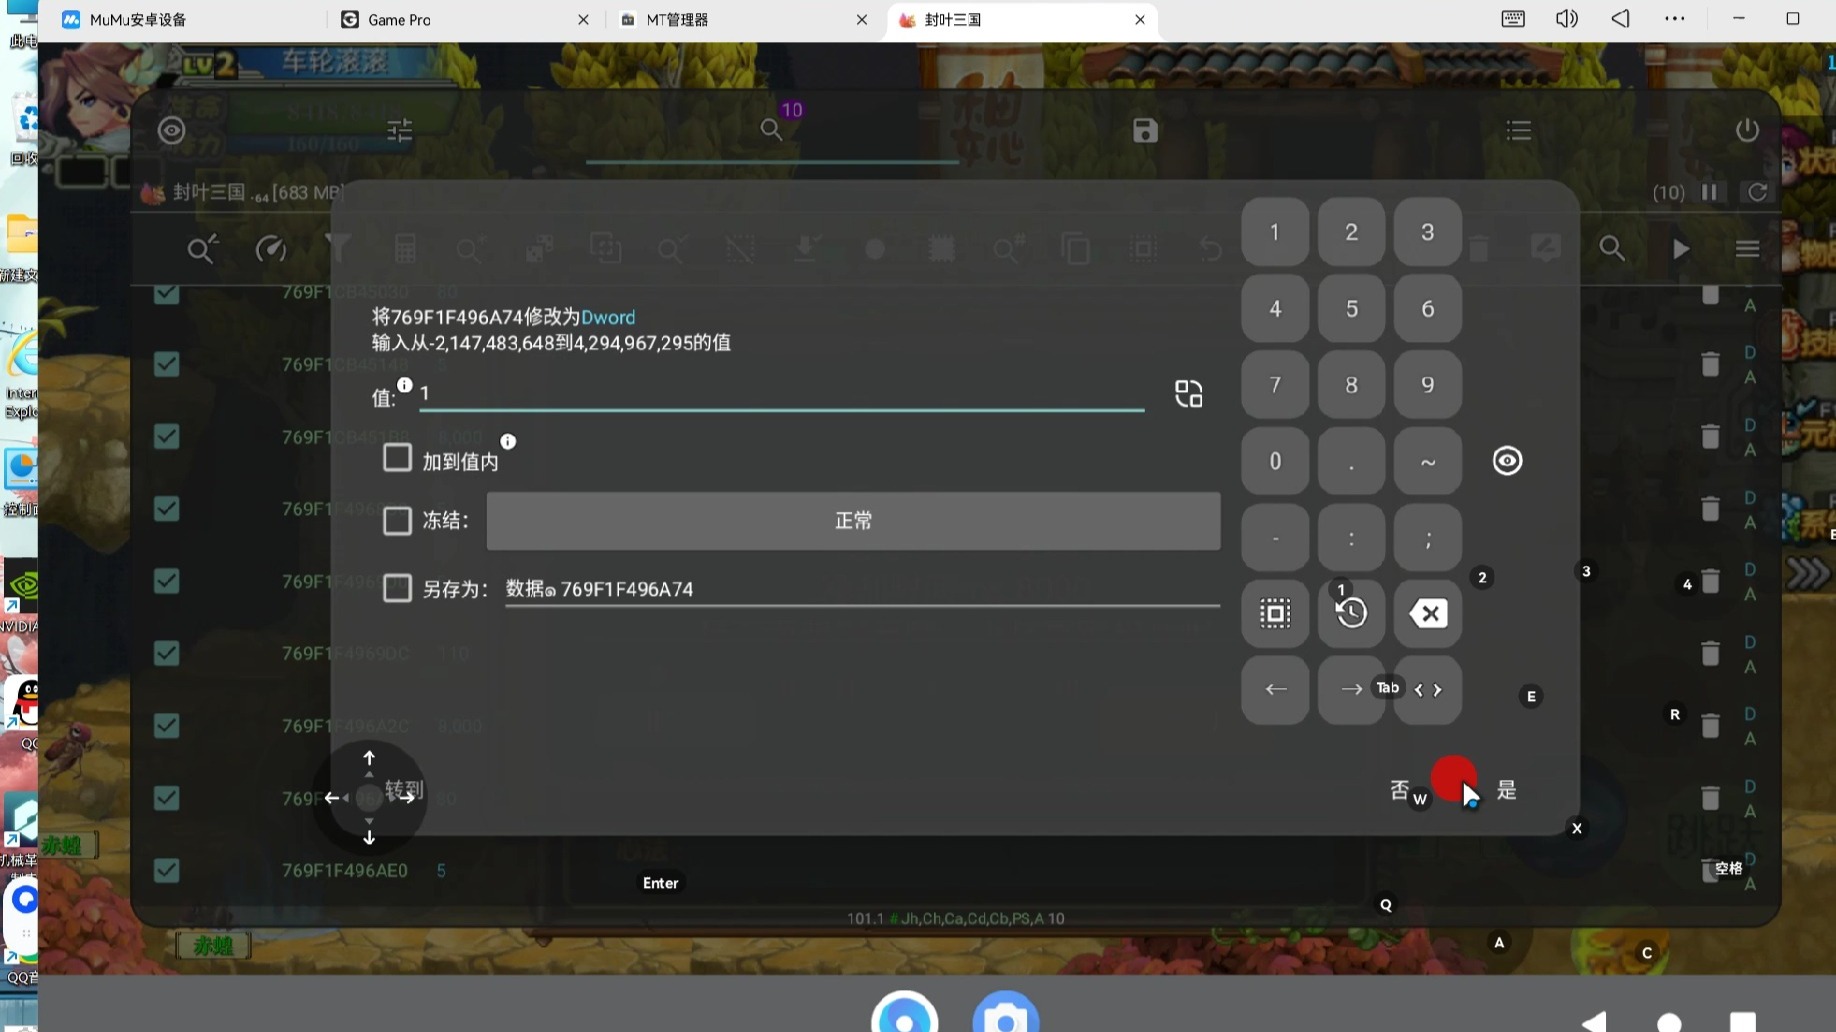Refresh the search results values
Image resolution: width=1836 pixels, height=1032 pixels.
(1757, 192)
